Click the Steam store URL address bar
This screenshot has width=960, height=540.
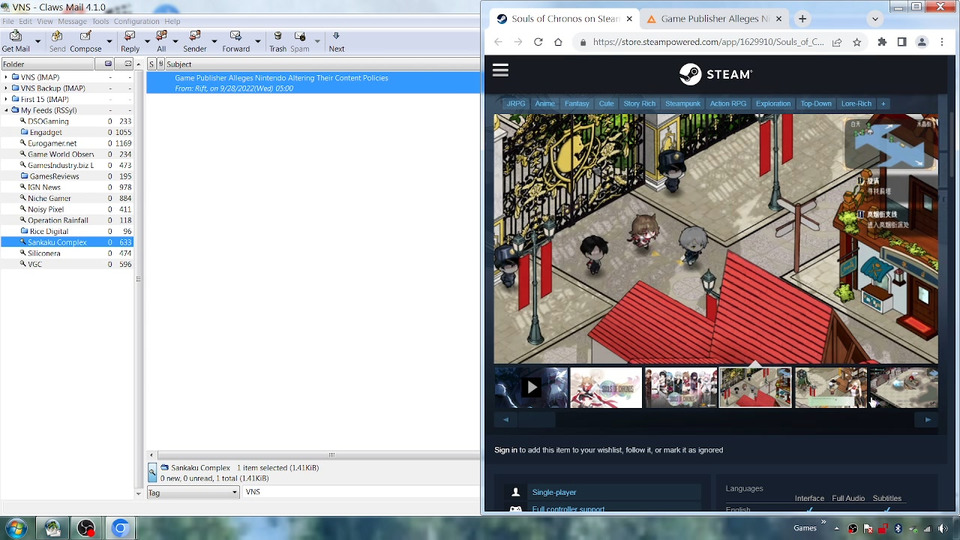click(x=708, y=42)
